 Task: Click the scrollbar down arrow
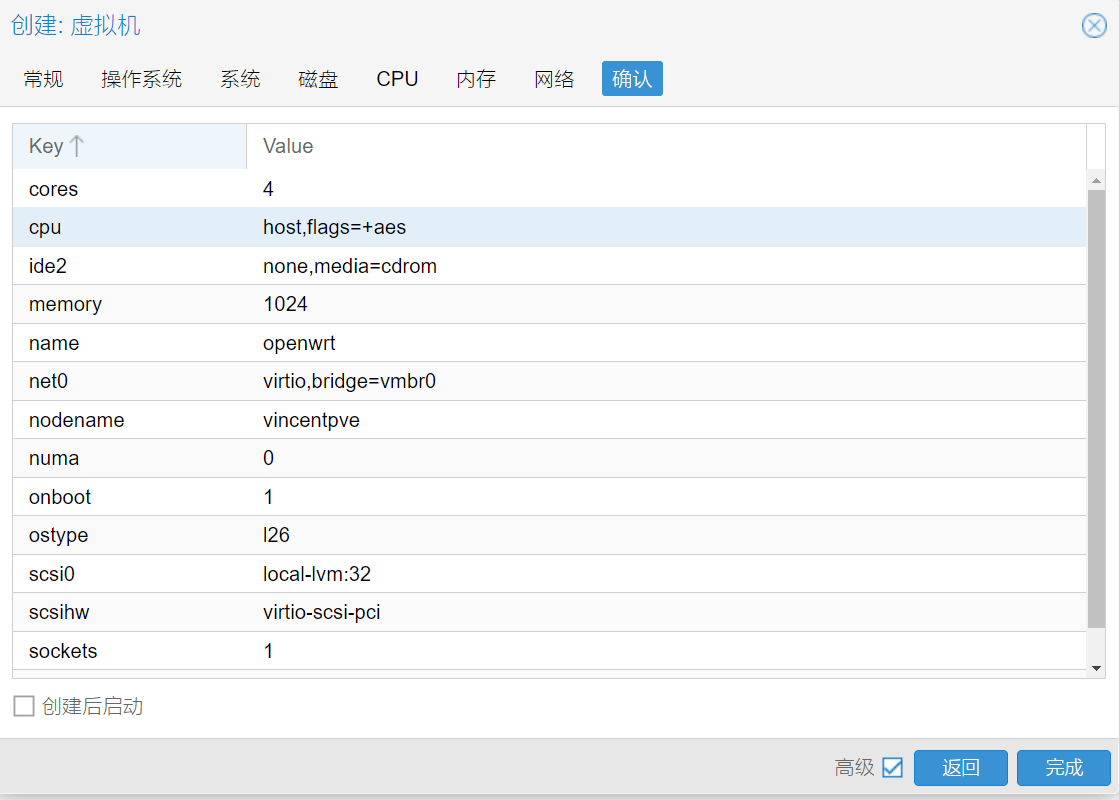(x=1096, y=668)
